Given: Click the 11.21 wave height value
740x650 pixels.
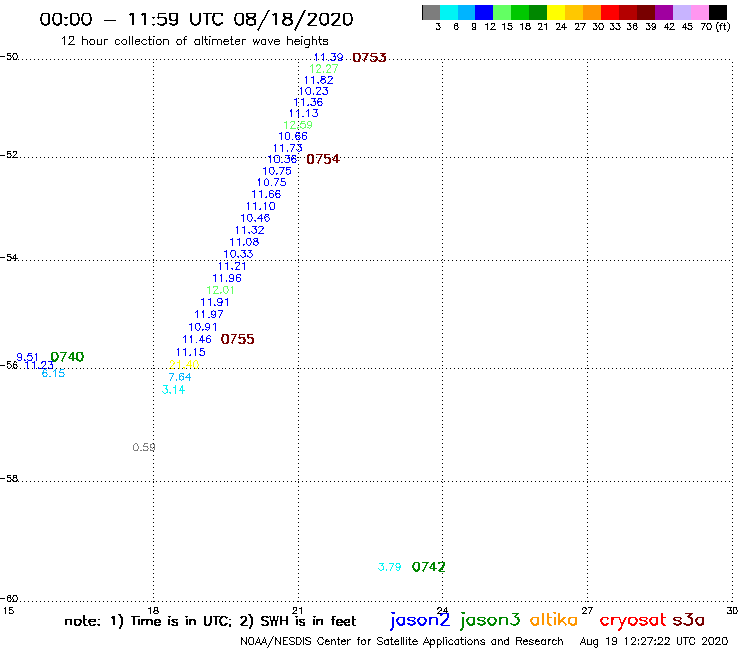Looking at the screenshot, I should 232,266.
